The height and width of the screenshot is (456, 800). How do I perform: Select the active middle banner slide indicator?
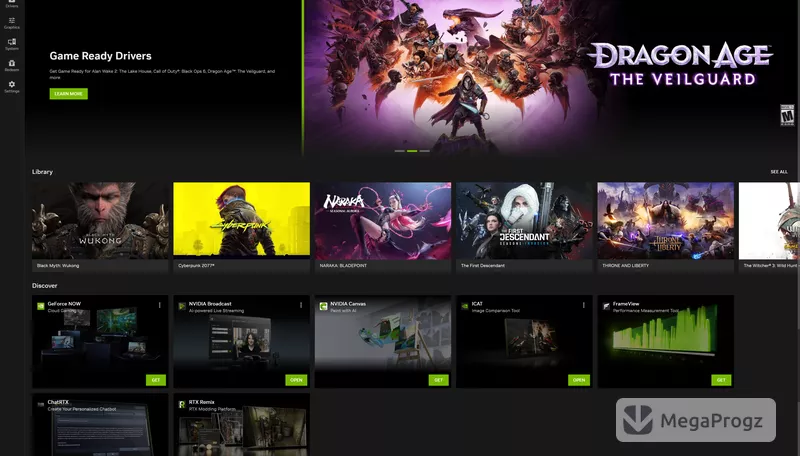412,151
